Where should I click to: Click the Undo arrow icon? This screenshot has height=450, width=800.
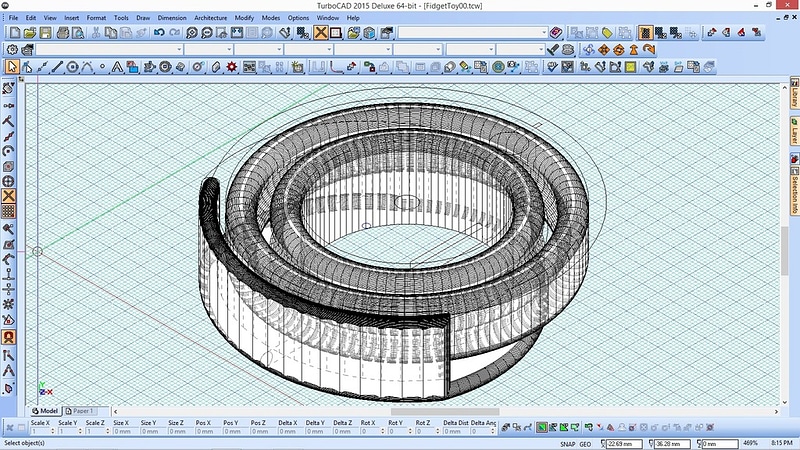click(x=159, y=33)
